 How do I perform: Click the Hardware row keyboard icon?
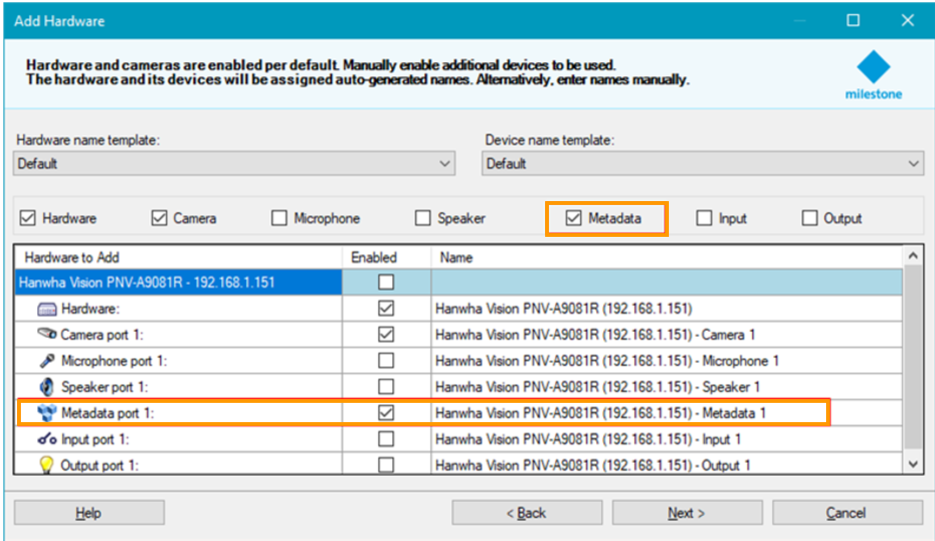47,309
